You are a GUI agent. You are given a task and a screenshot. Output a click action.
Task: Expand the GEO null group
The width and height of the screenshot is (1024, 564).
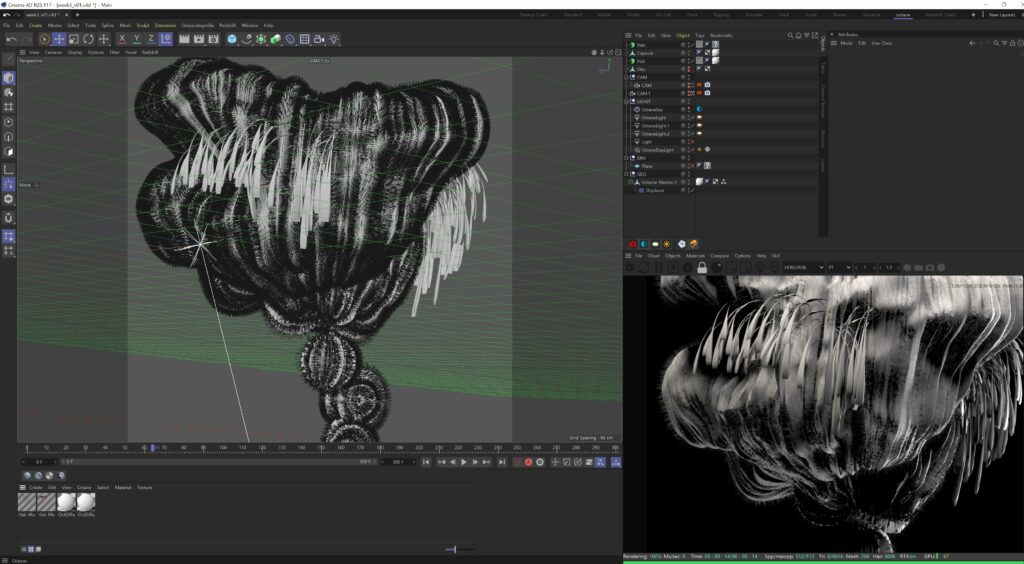pyautogui.click(x=627, y=173)
